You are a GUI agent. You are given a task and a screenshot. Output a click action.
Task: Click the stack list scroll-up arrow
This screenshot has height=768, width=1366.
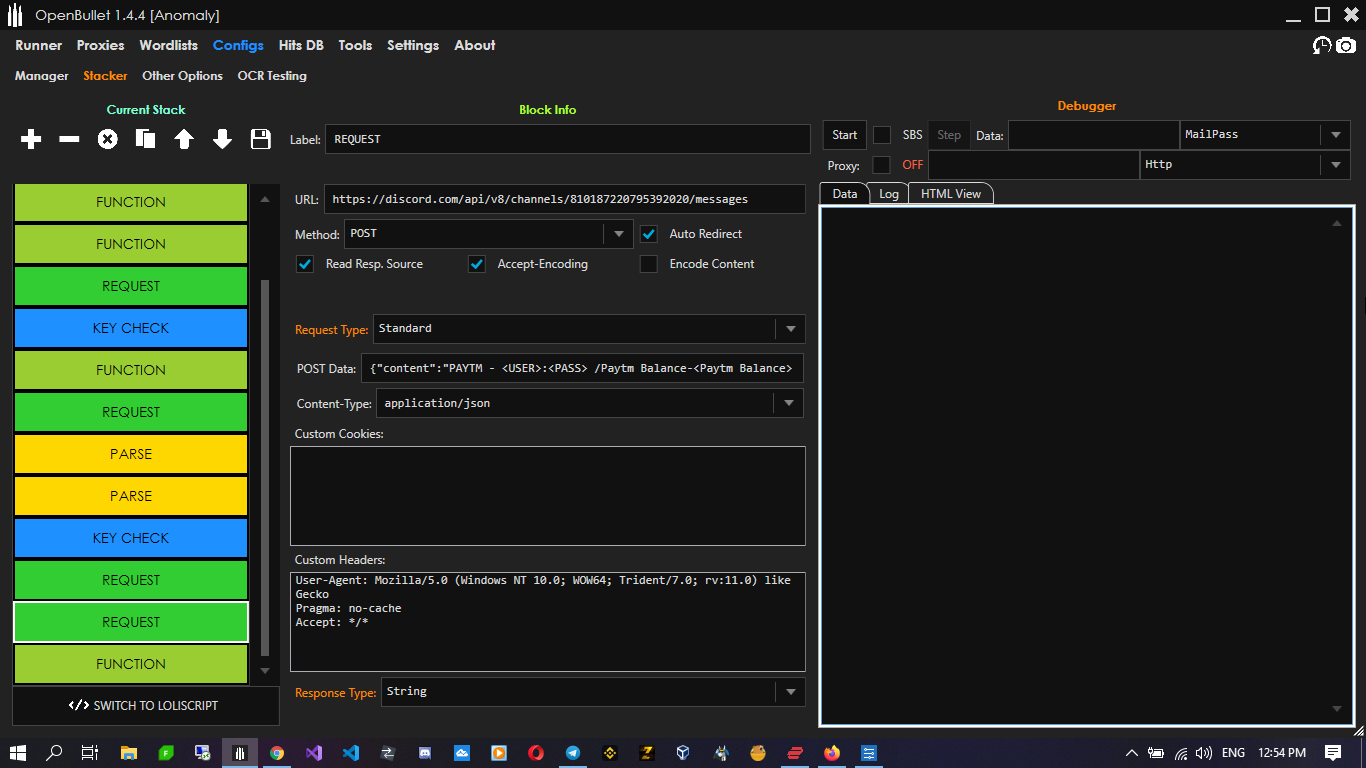click(265, 199)
